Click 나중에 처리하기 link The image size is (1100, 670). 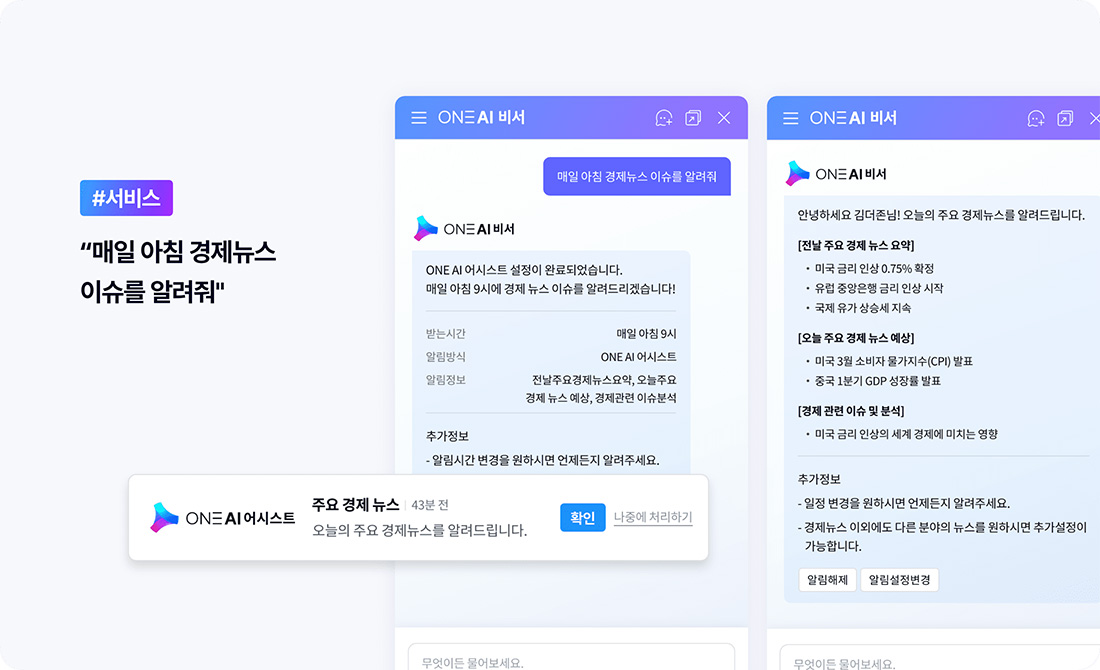tap(653, 517)
